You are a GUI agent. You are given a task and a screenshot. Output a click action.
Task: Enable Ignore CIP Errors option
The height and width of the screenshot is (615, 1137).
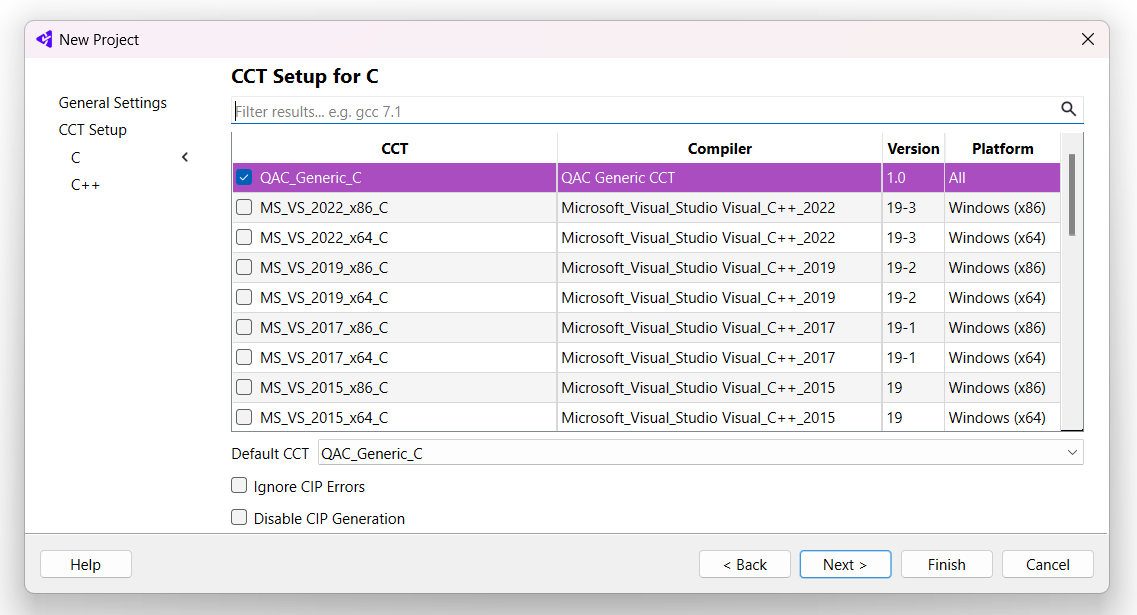pyautogui.click(x=239, y=485)
